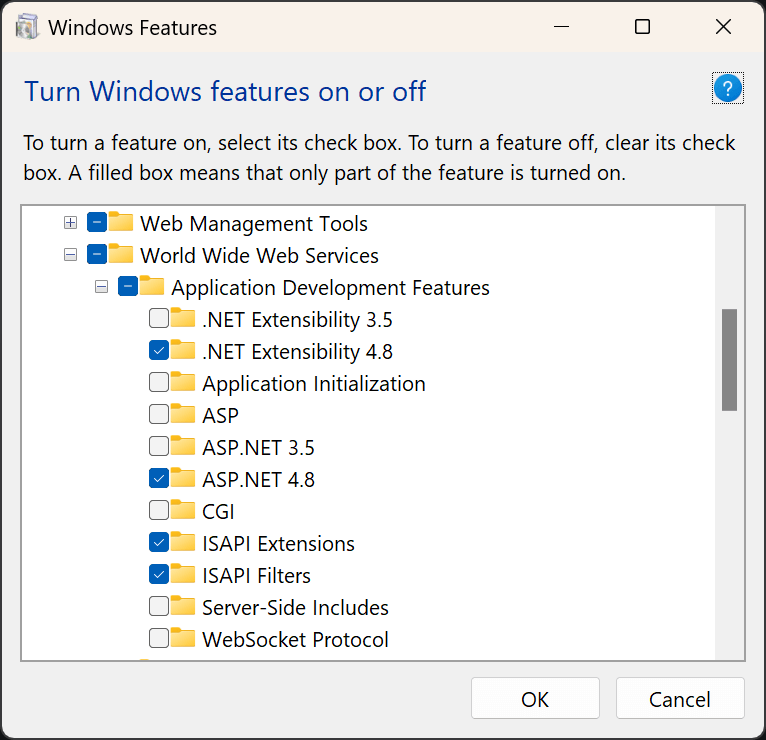Maximize the Windows Features dialog
This screenshot has height=740, width=766.
click(642, 26)
